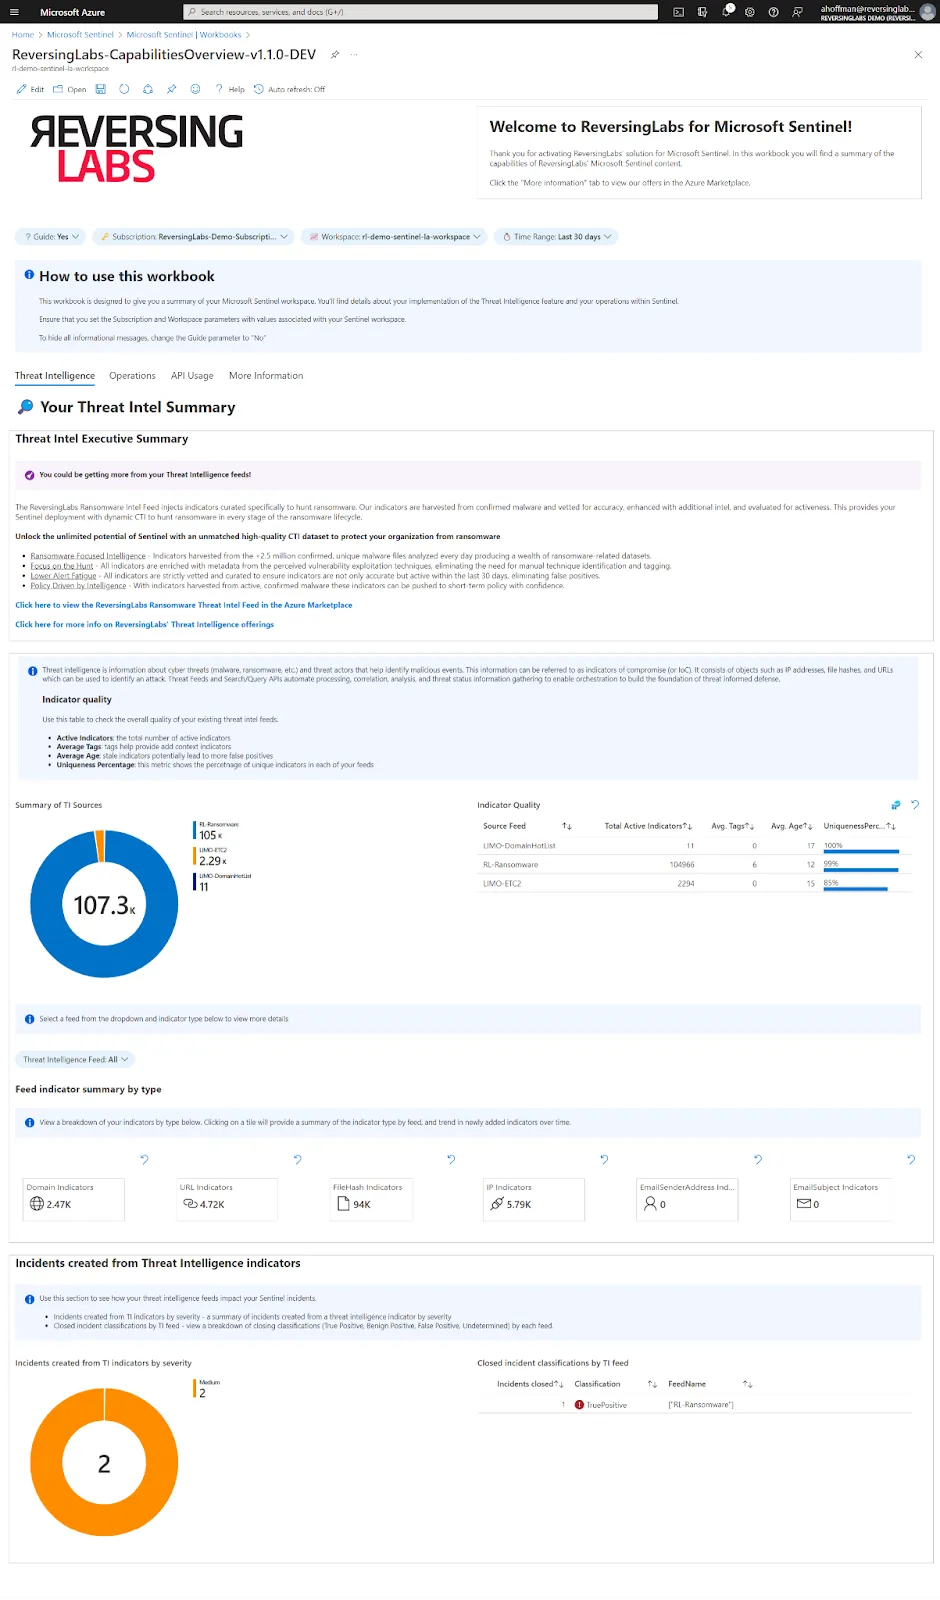This screenshot has width=940, height=1600.
Task: Toggle Auto refresh: Off
Action: (x=289, y=89)
